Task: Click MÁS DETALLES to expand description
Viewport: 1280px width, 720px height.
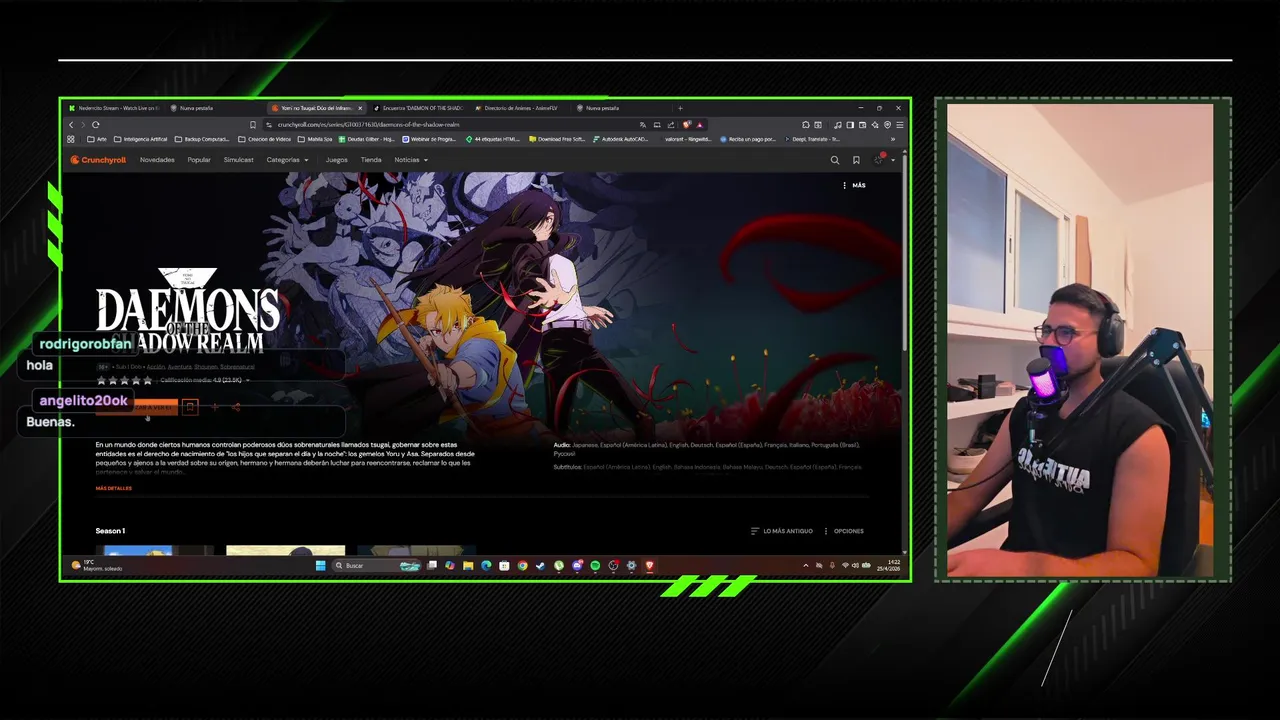Action: (x=113, y=488)
